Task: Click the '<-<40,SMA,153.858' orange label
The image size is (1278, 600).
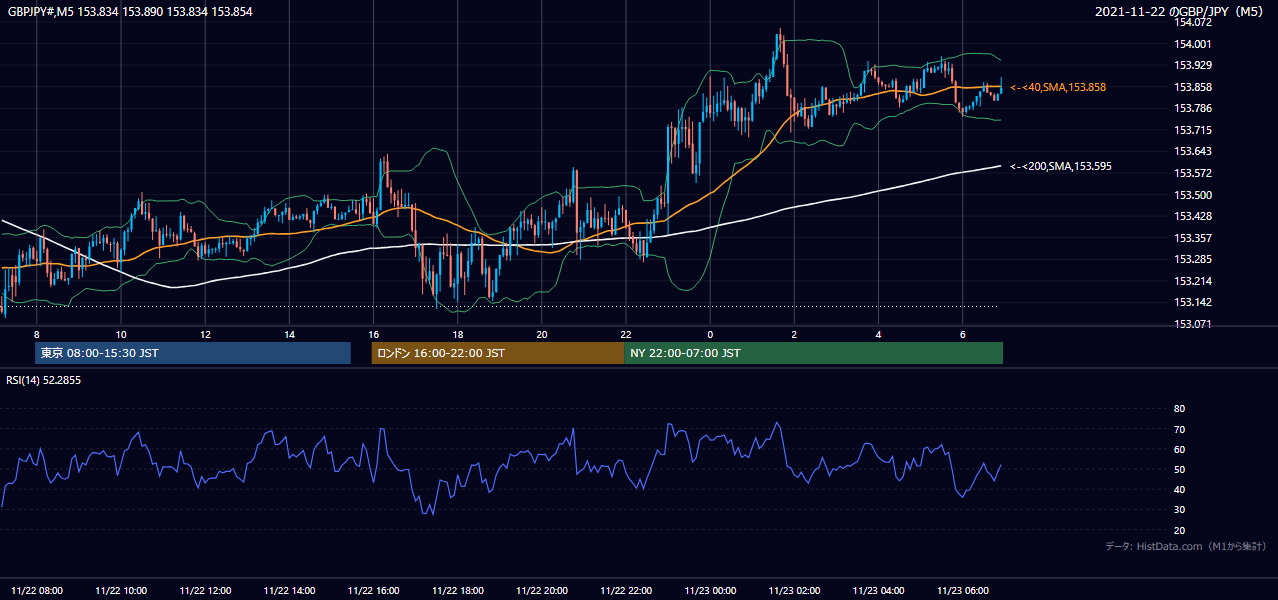Action: (x=1058, y=88)
